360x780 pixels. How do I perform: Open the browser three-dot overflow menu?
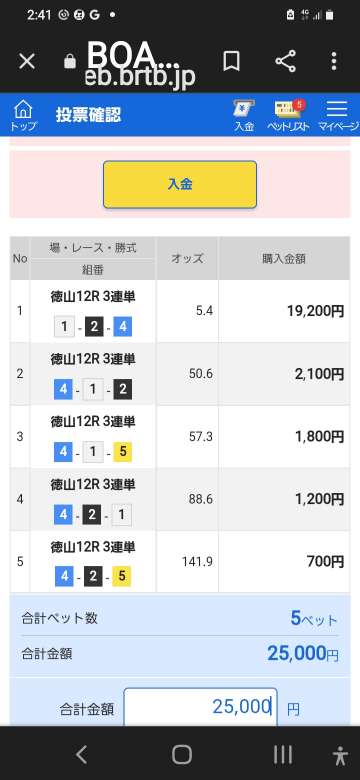pos(334,62)
